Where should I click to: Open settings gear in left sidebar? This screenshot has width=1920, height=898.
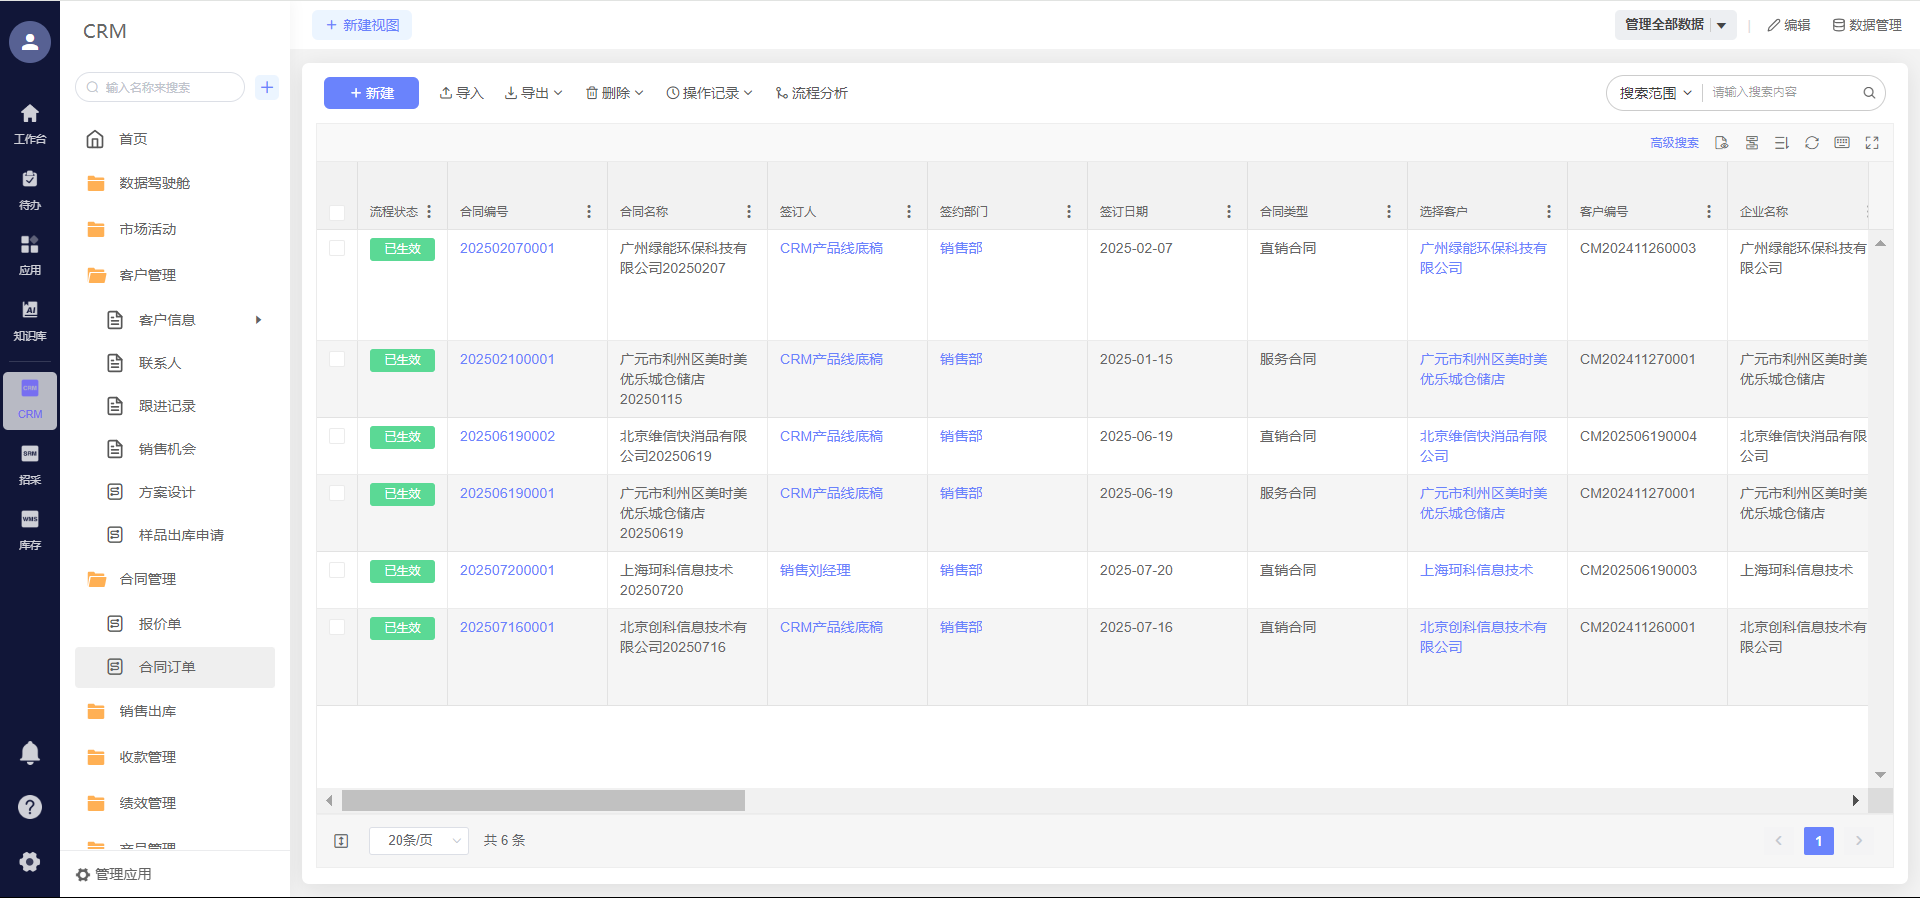click(x=30, y=862)
